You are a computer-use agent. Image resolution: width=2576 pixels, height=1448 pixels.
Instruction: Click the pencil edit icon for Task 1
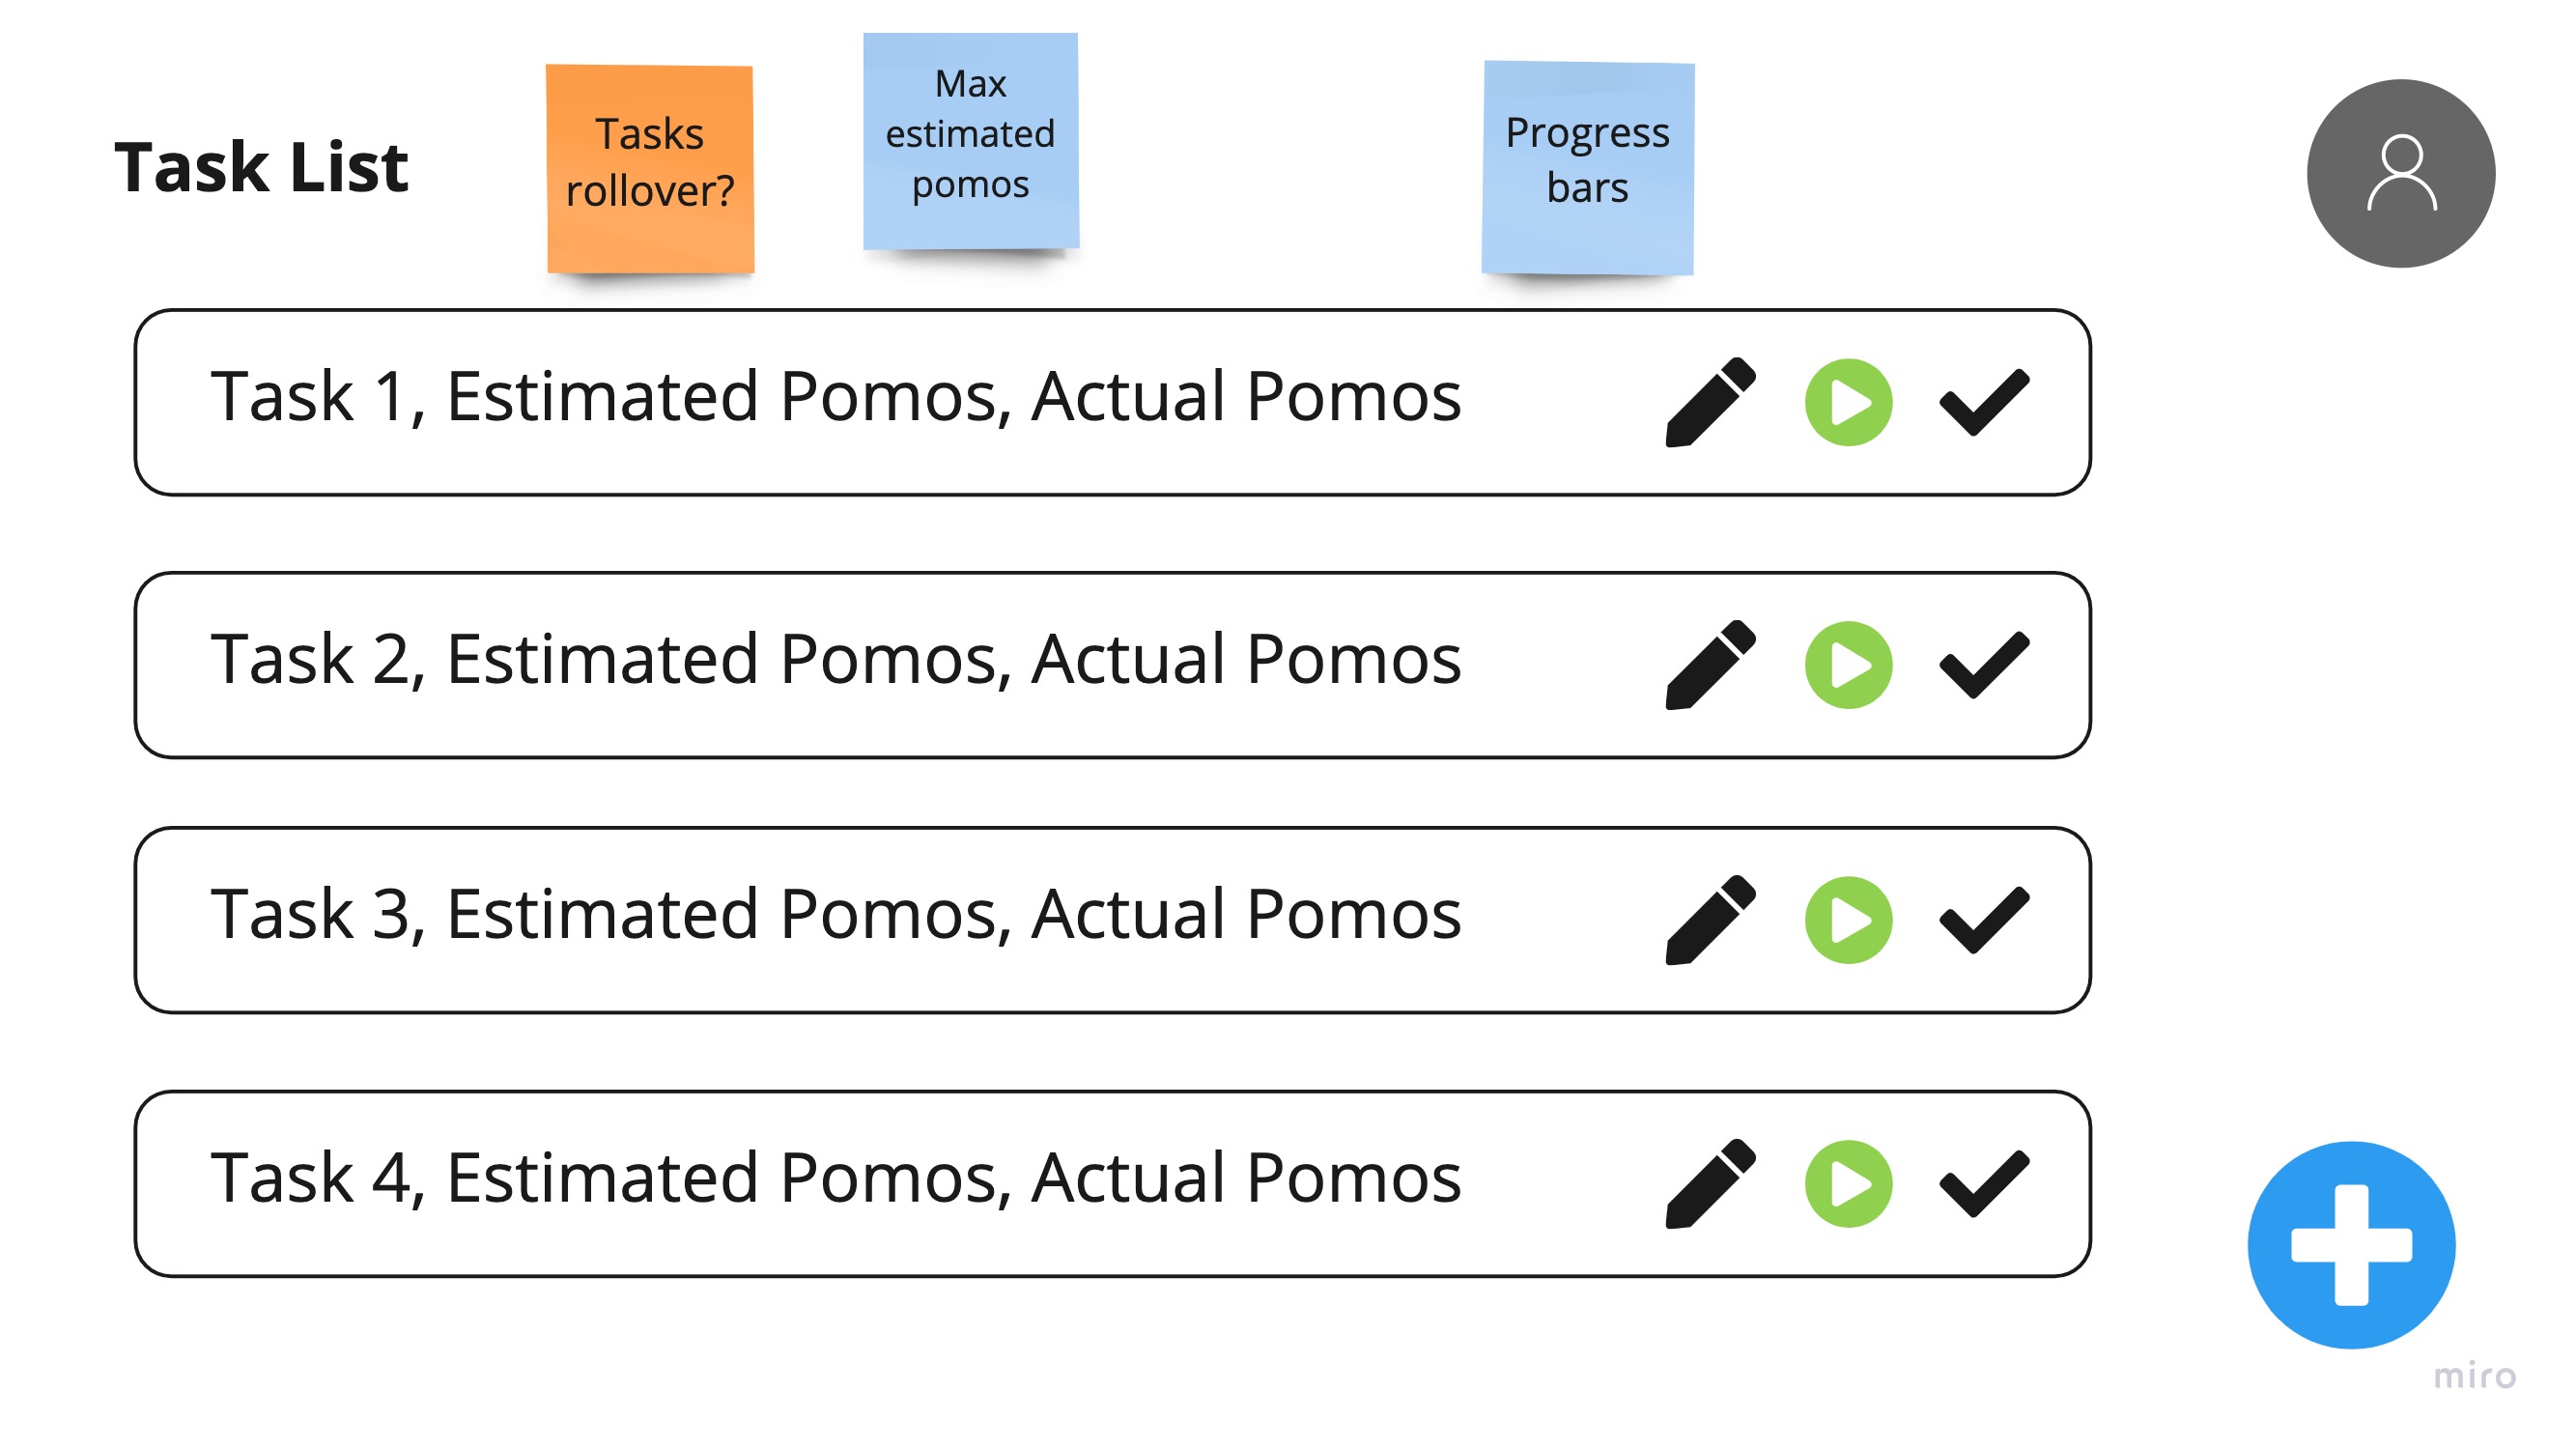pos(1709,402)
